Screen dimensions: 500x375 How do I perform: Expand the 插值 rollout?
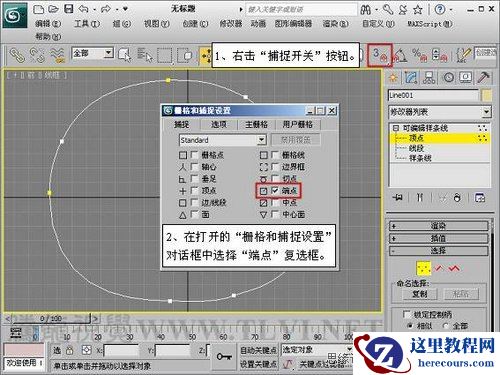pos(438,239)
